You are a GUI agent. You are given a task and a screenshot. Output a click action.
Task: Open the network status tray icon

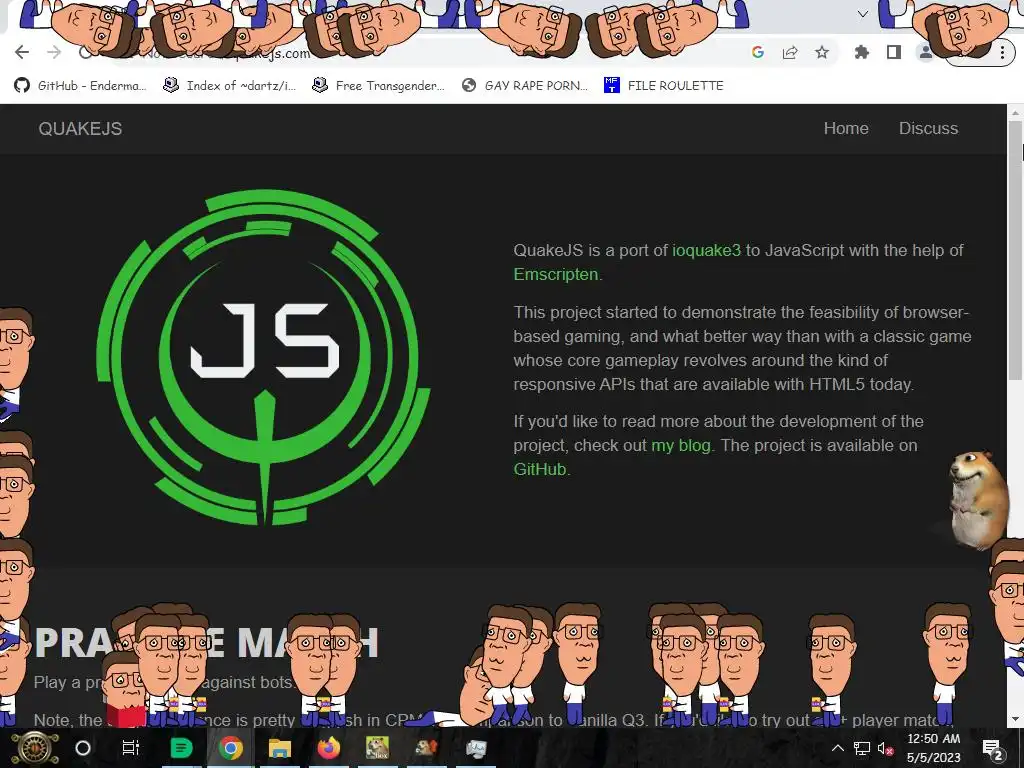(862, 748)
